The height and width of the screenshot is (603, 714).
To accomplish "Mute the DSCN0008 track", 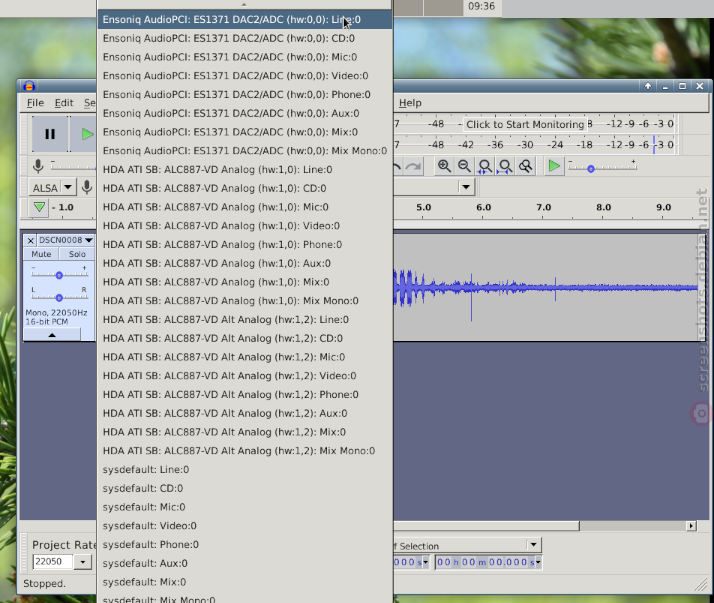I will [x=41, y=254].
